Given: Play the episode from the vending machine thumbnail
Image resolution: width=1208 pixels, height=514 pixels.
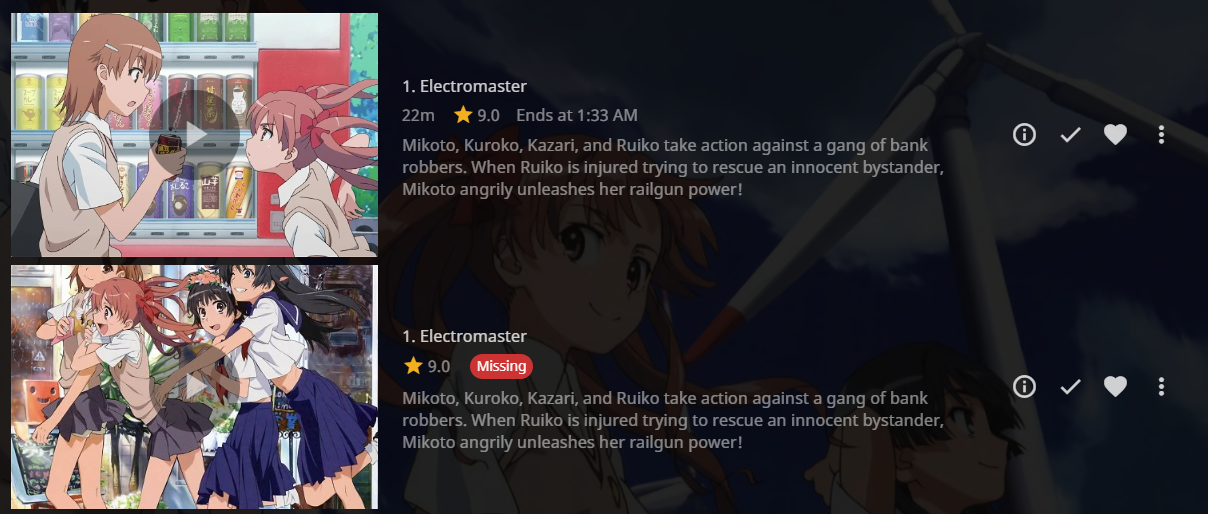Looking at the screenshot, I should tap(194, 134).
